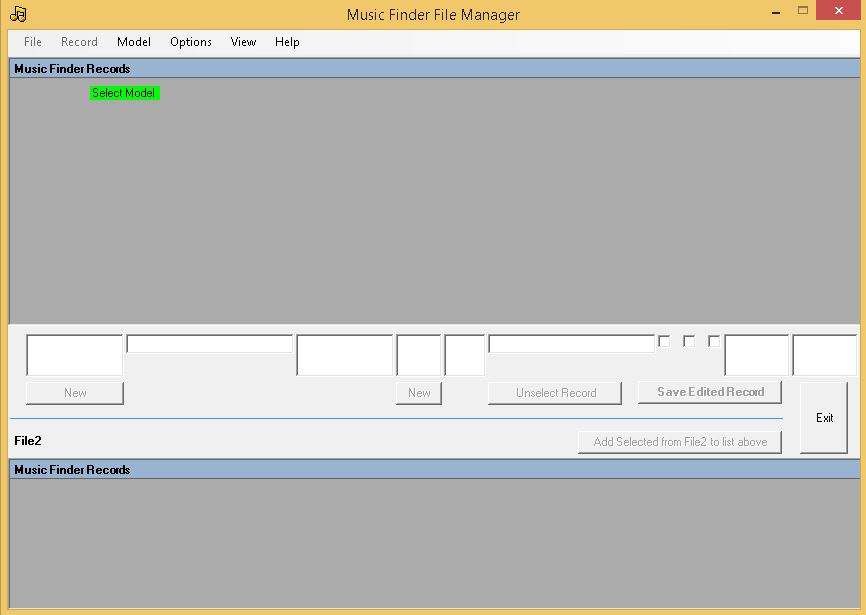Screen dimensions: 866x615
Task: Open the Help menu
Action: tap(287, 42)
